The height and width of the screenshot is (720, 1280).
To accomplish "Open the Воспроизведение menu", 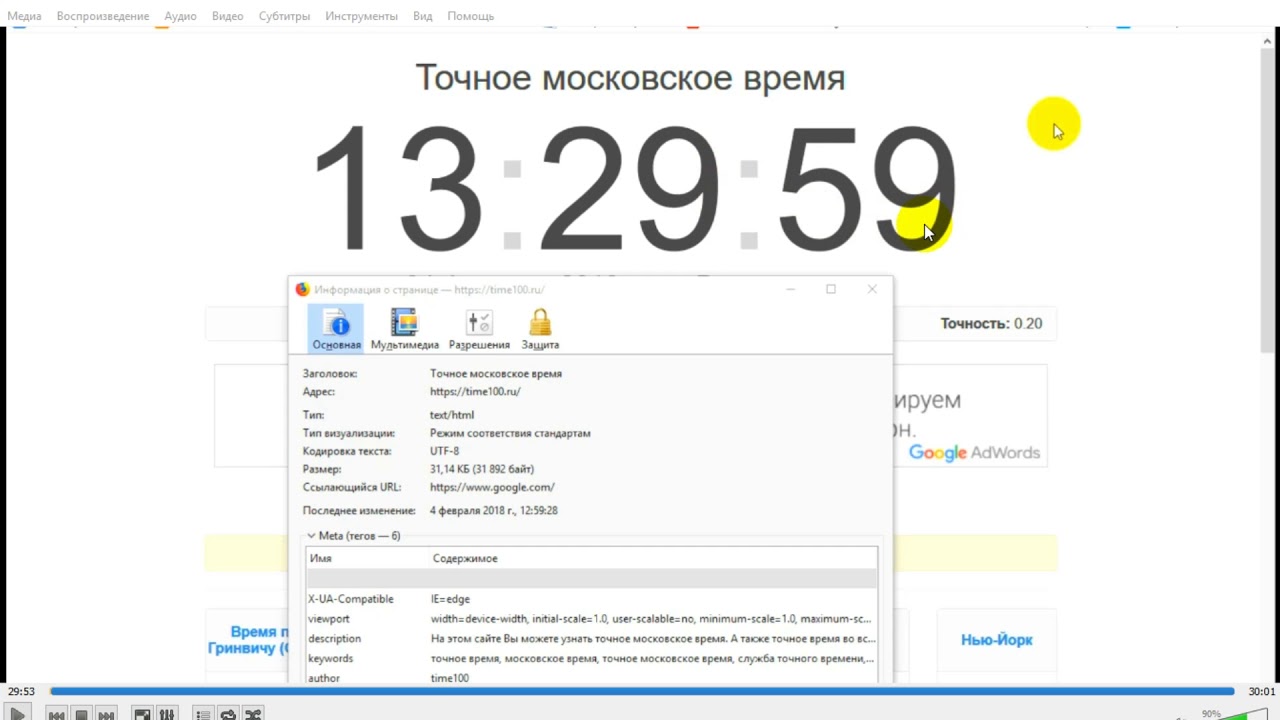I will [103, 16].
